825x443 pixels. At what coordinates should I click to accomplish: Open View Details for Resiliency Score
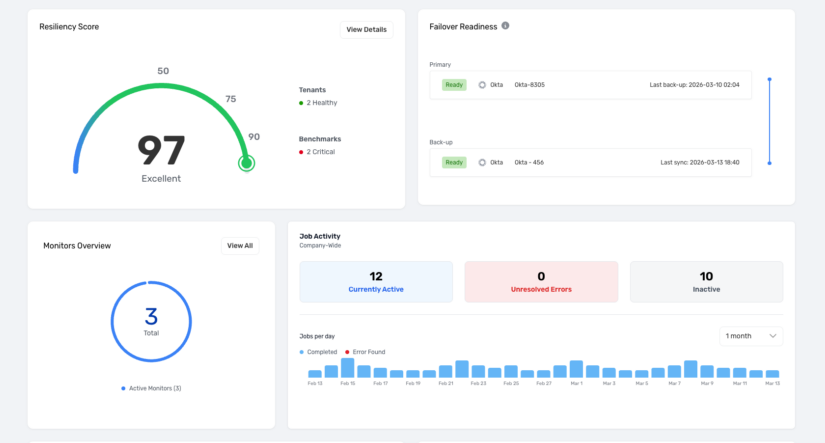point(366,30)
